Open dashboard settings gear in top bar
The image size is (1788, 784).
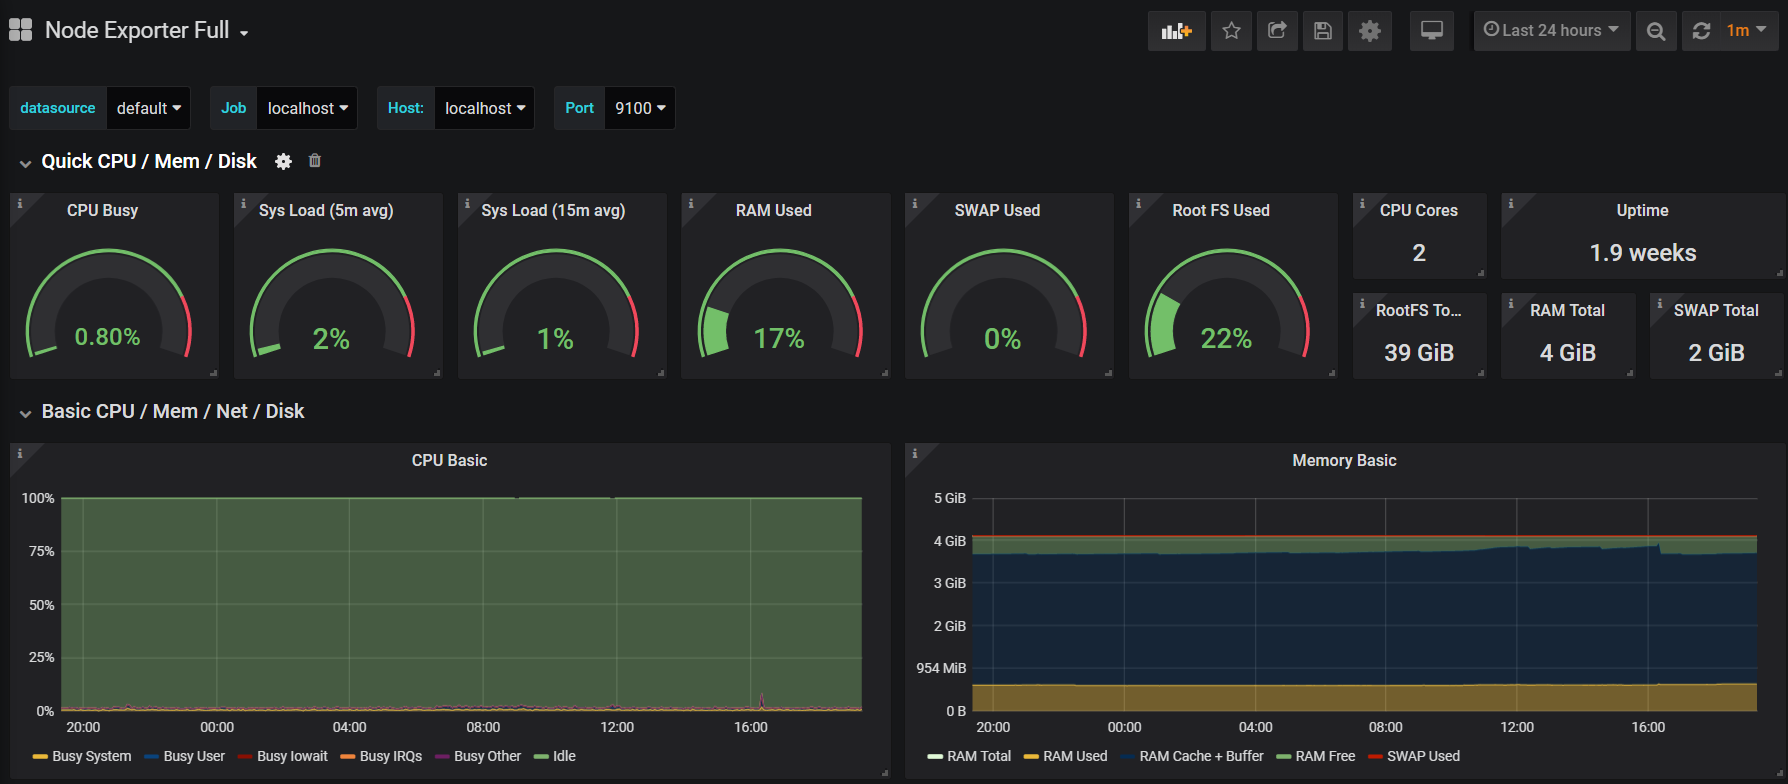pos(1370,31)
